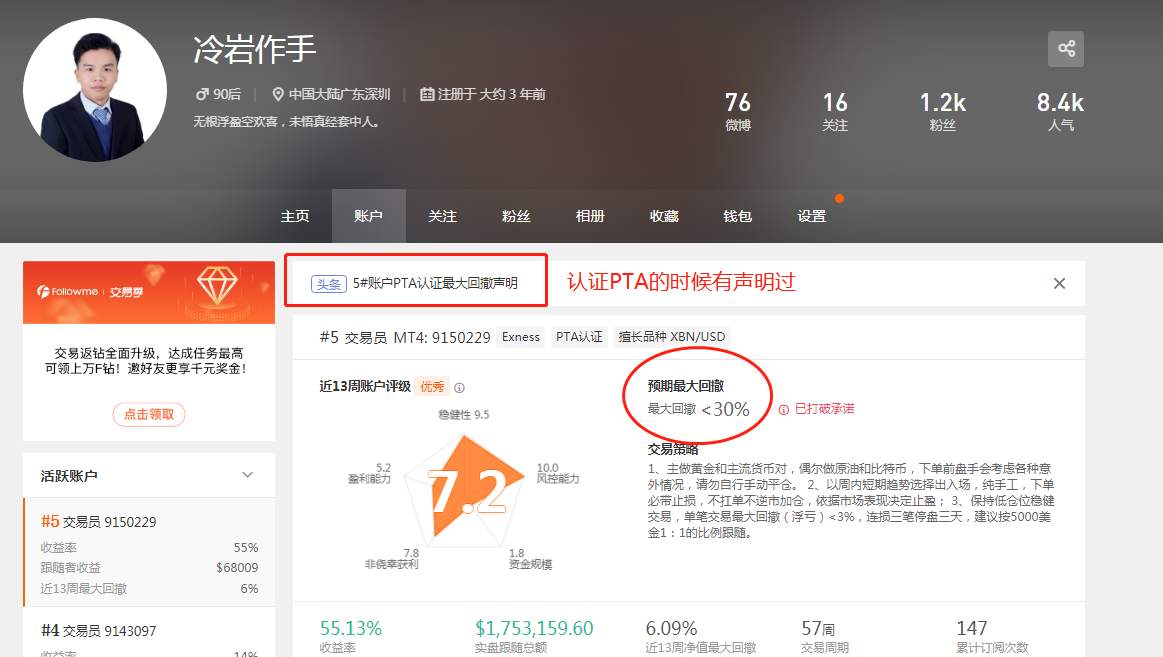View the 8.4k 人气 count
The height and width of the screenshot is (657, 1163).
[1061, 111]
